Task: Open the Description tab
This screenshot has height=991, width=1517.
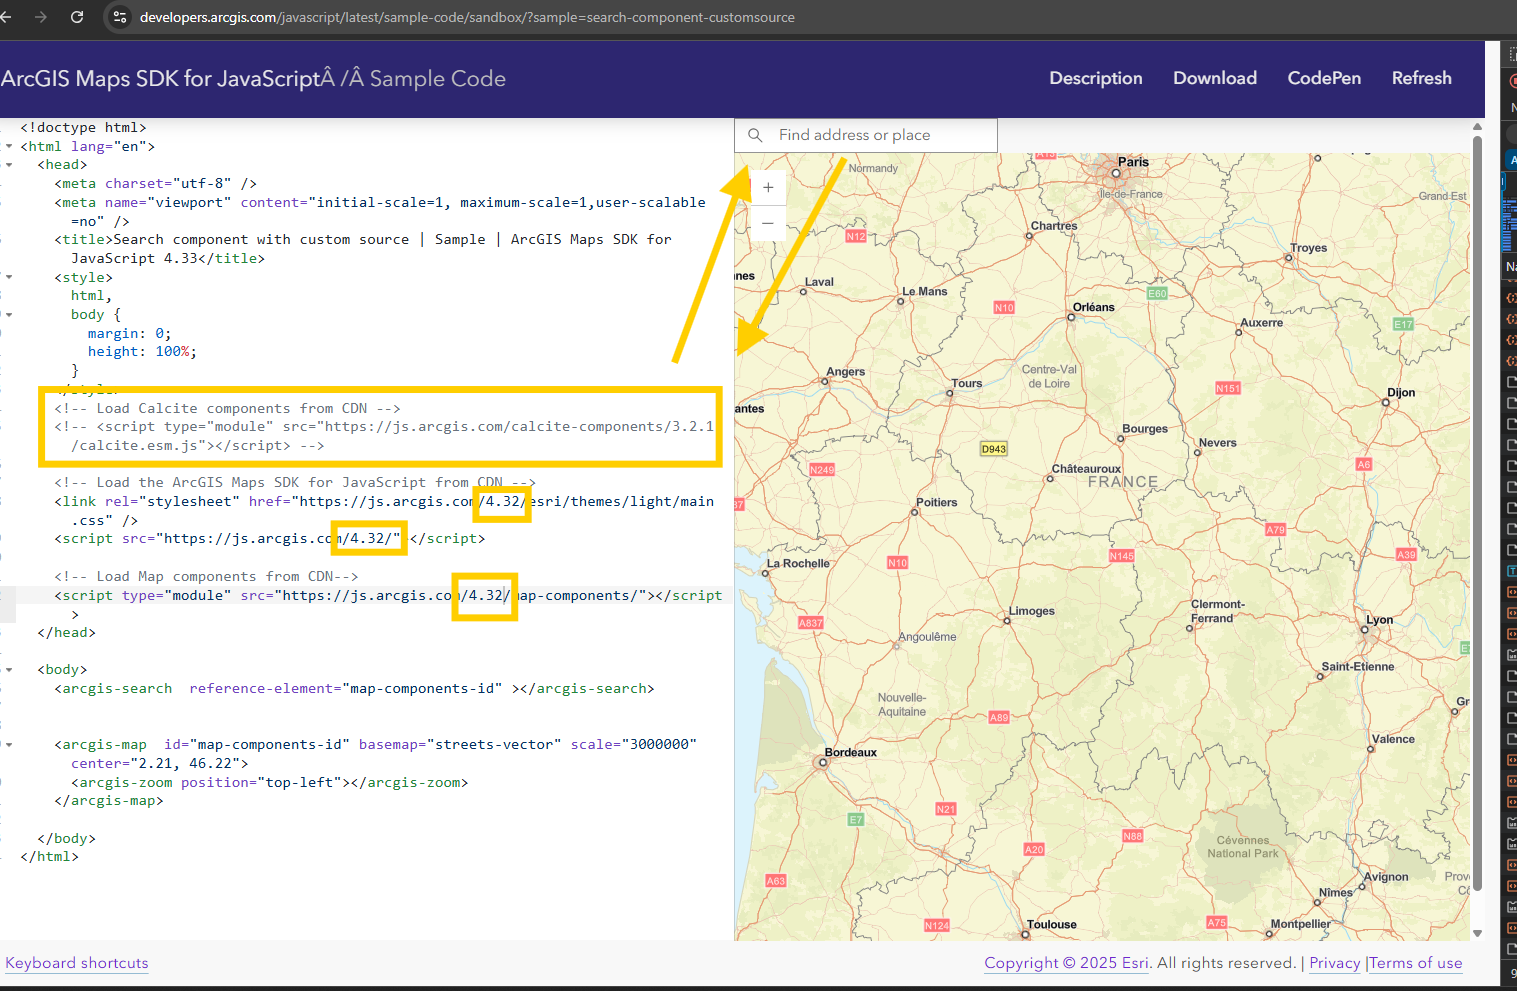Action: [x=1095, y=78]
